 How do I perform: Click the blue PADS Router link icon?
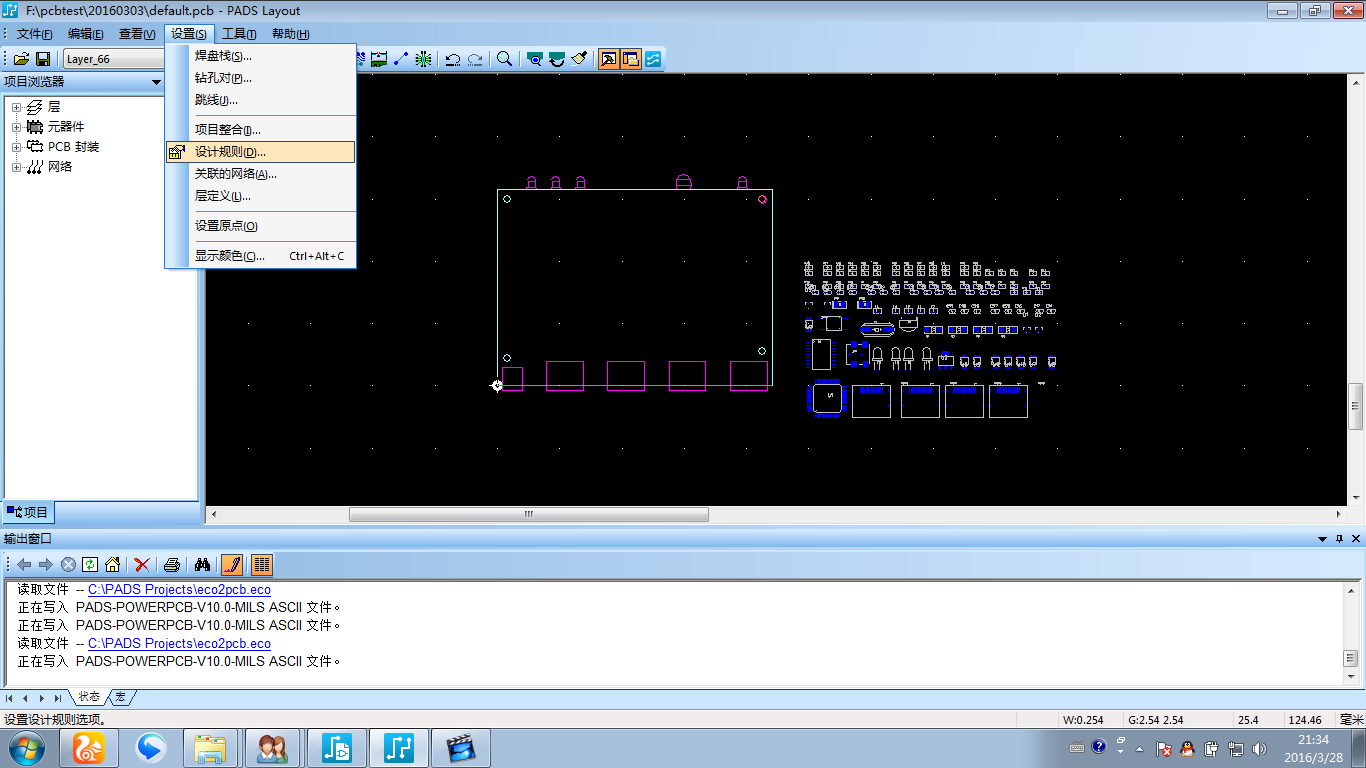tap(653, 59)
